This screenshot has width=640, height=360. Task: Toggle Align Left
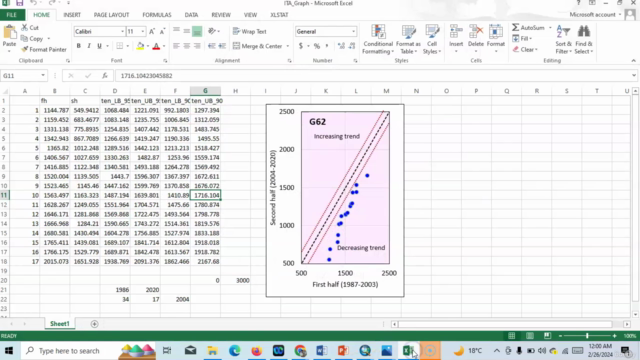click(x=176, y=46)
